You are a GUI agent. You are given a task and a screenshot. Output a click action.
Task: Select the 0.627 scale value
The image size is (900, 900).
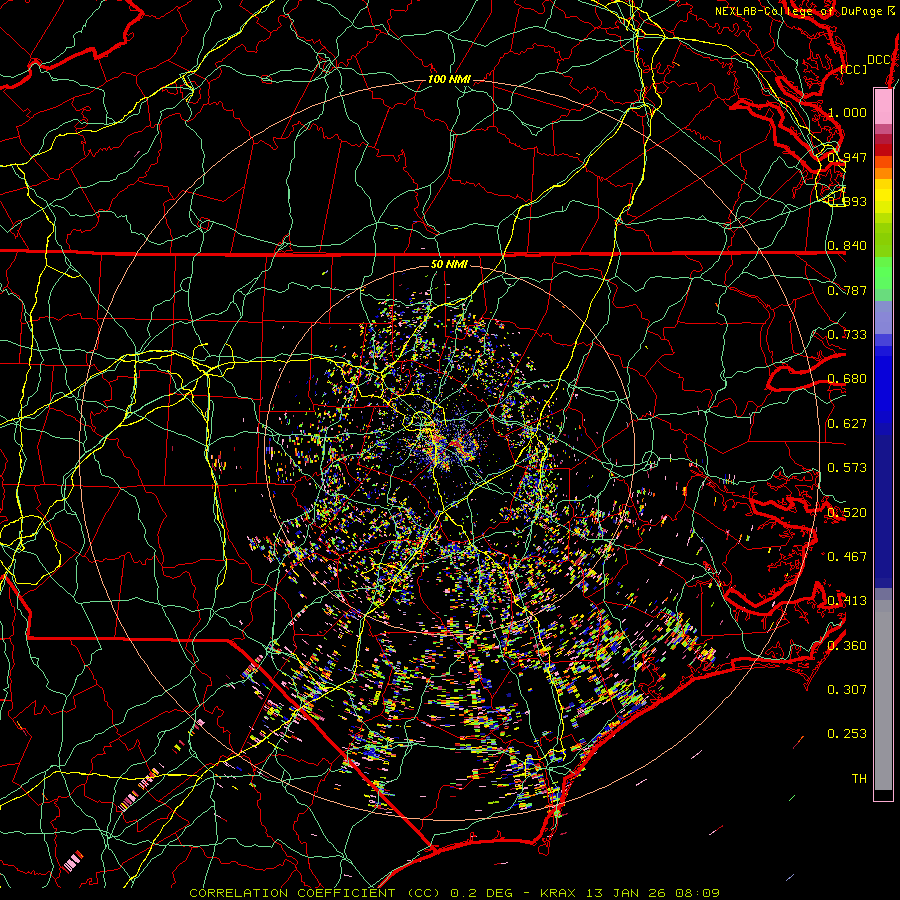[847, 424]
